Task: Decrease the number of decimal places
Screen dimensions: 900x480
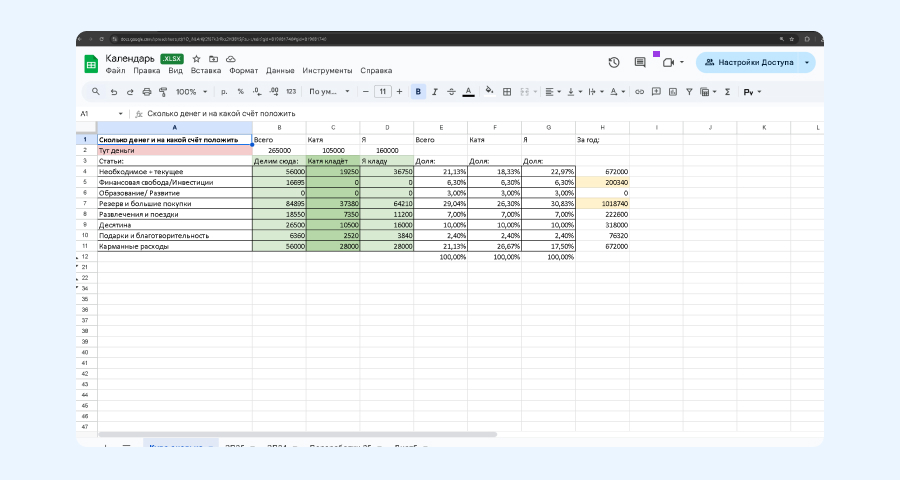Action: (x=257, y=92)
